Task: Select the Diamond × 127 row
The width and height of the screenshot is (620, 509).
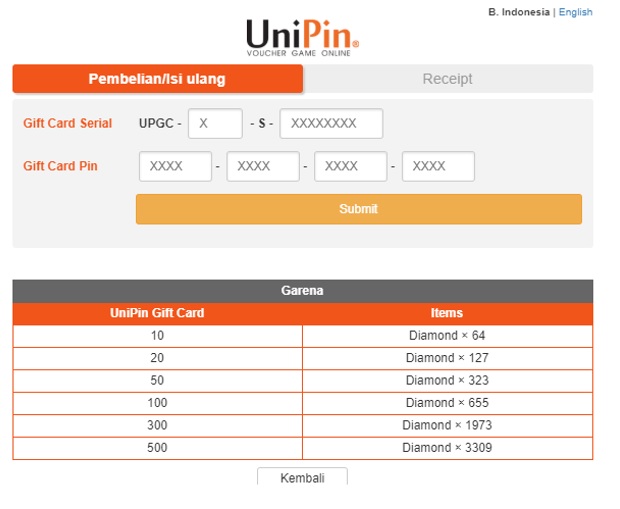Action: tap(446, 358)
